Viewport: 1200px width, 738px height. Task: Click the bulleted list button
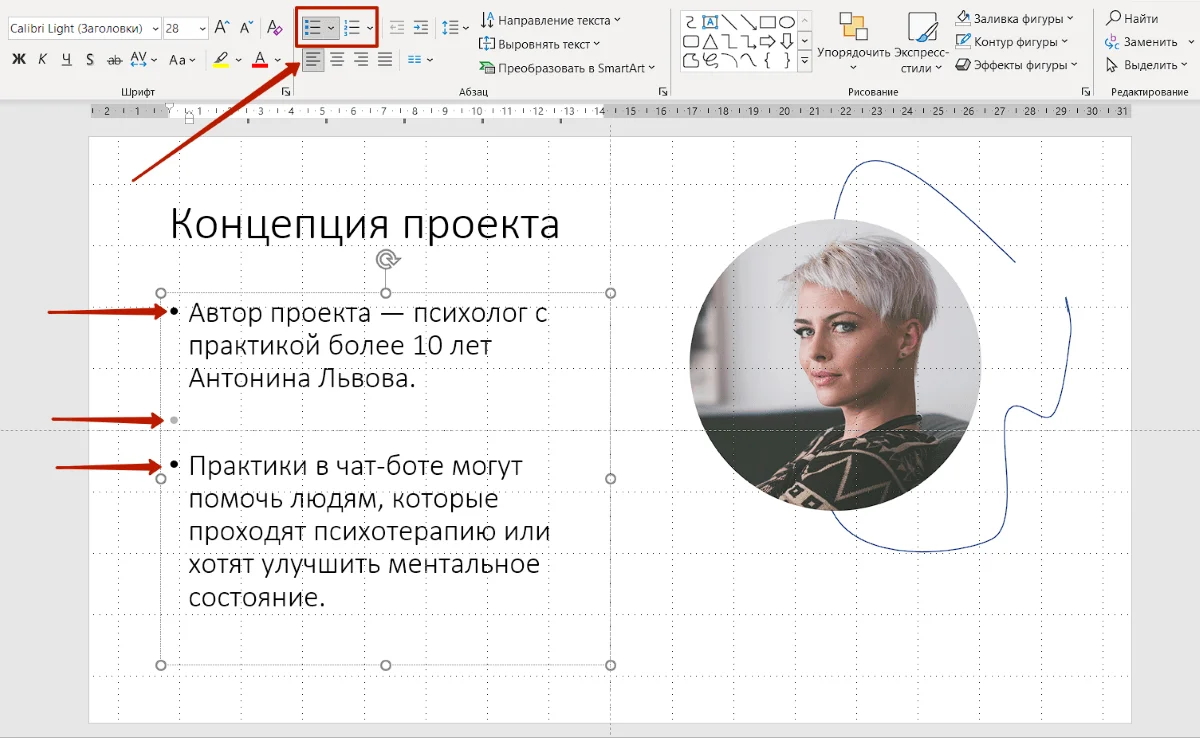[x=313, y=28]
